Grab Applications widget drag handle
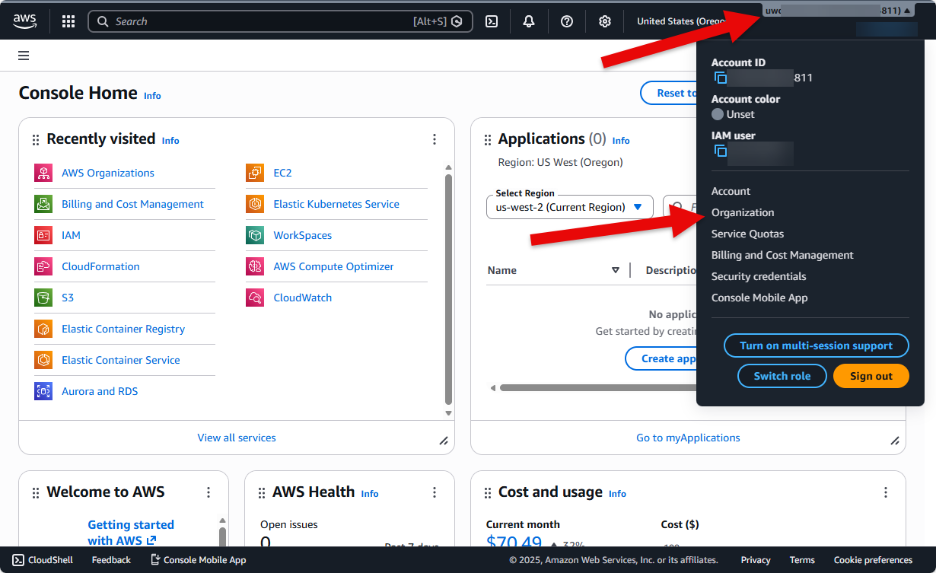The image size is (936, 573). 488,140
